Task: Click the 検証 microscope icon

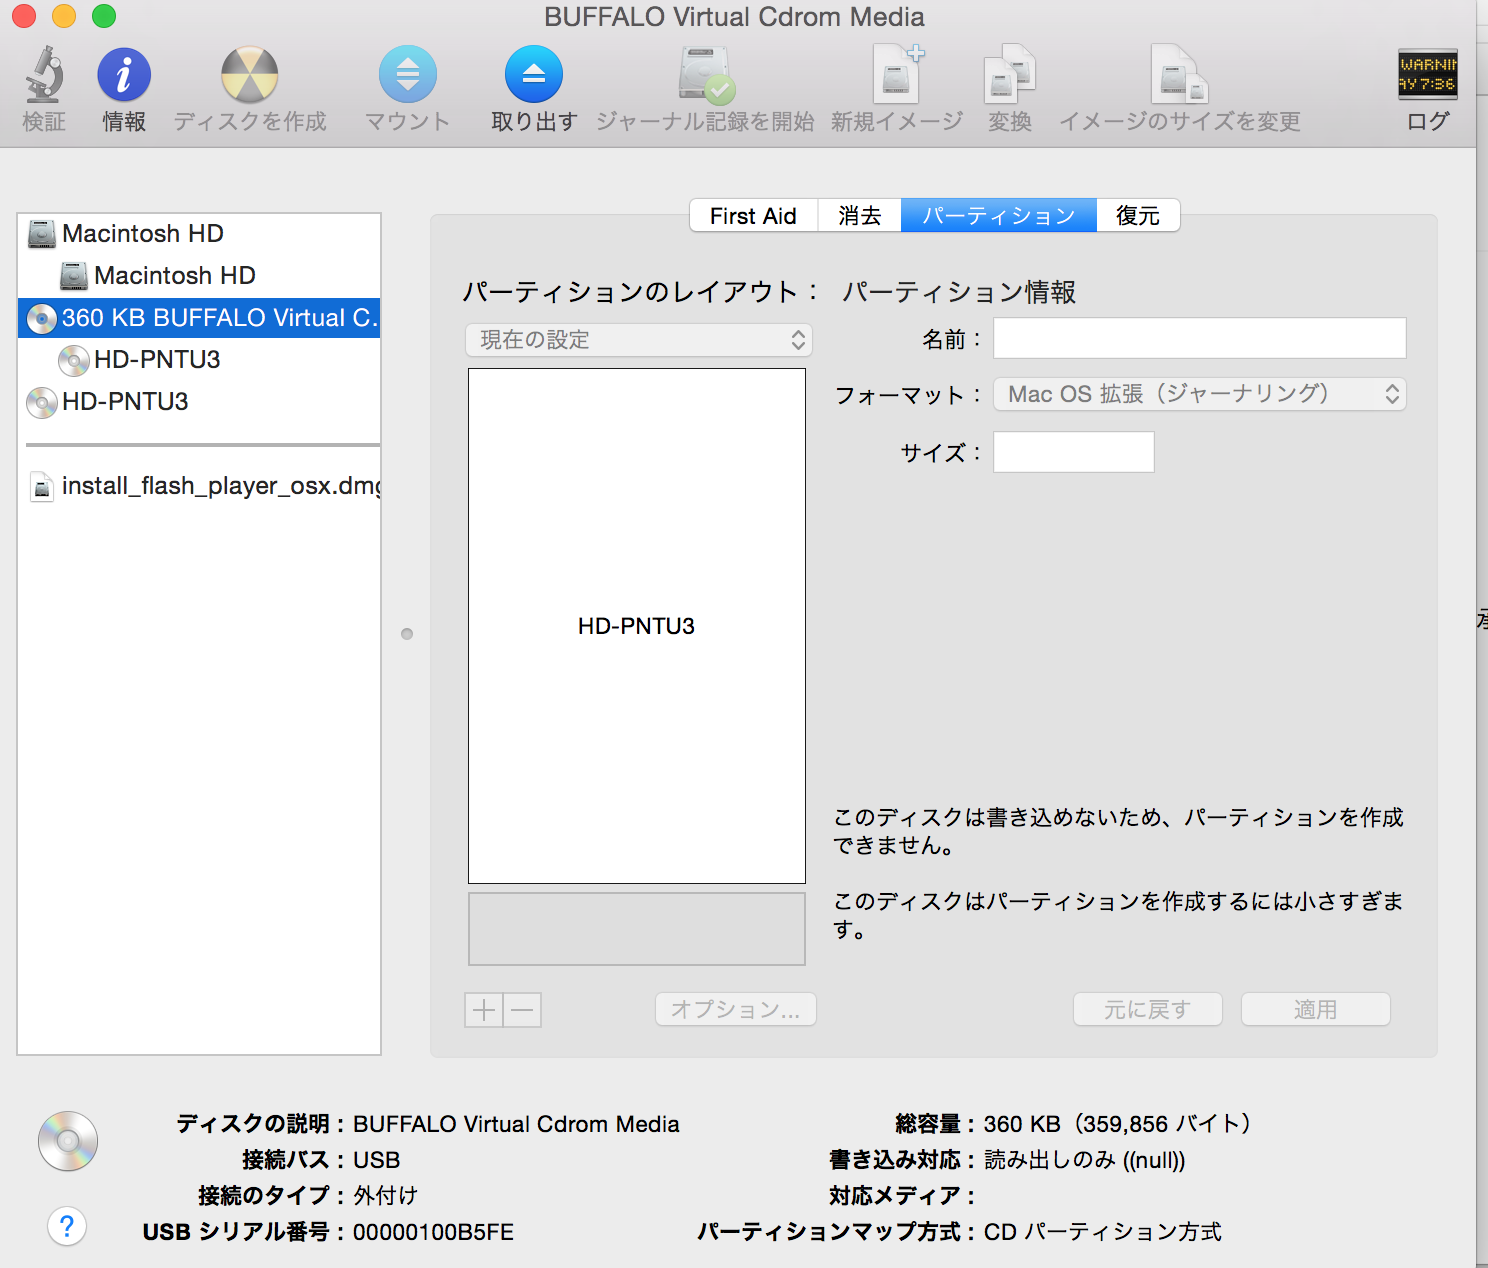Action: point(44,75)
